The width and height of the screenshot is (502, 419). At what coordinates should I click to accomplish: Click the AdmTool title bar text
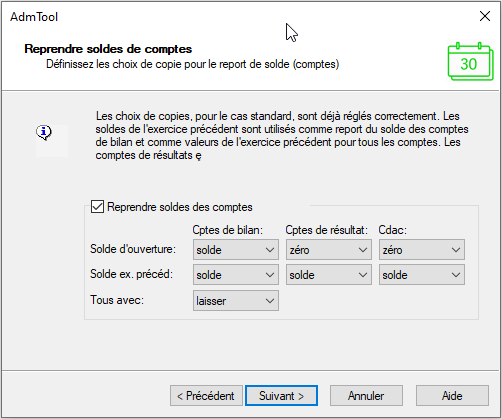[34, 17]
